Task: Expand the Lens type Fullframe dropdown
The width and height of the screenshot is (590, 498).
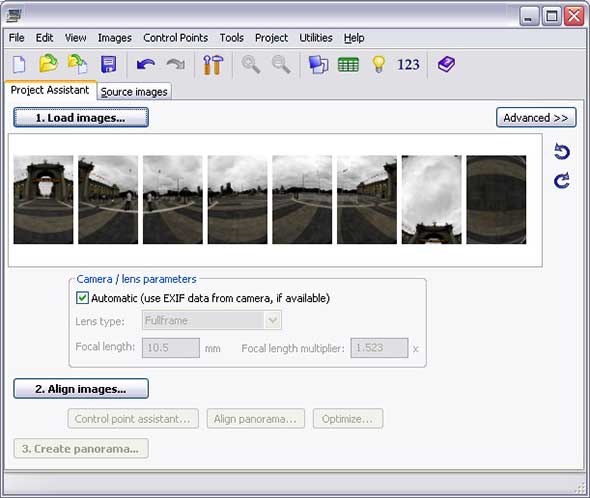Action: point(272,320)
